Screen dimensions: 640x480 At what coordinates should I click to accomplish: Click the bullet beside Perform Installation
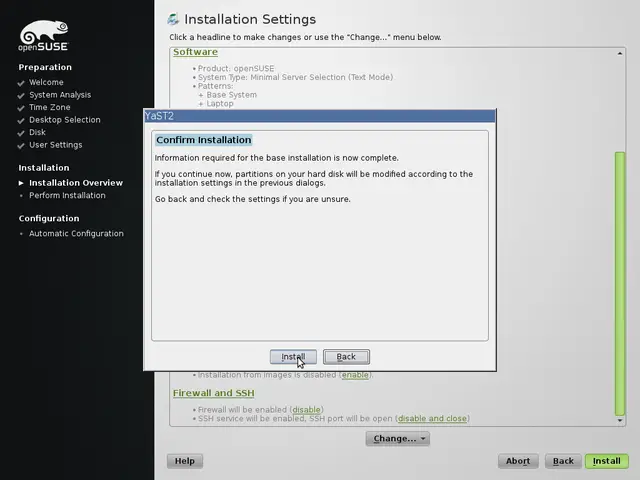pos(21,196)
